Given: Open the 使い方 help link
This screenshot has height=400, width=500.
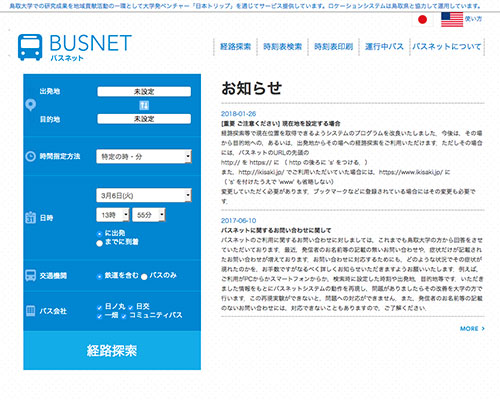Looking at the screenshot, I should click(x=473, y=19).
